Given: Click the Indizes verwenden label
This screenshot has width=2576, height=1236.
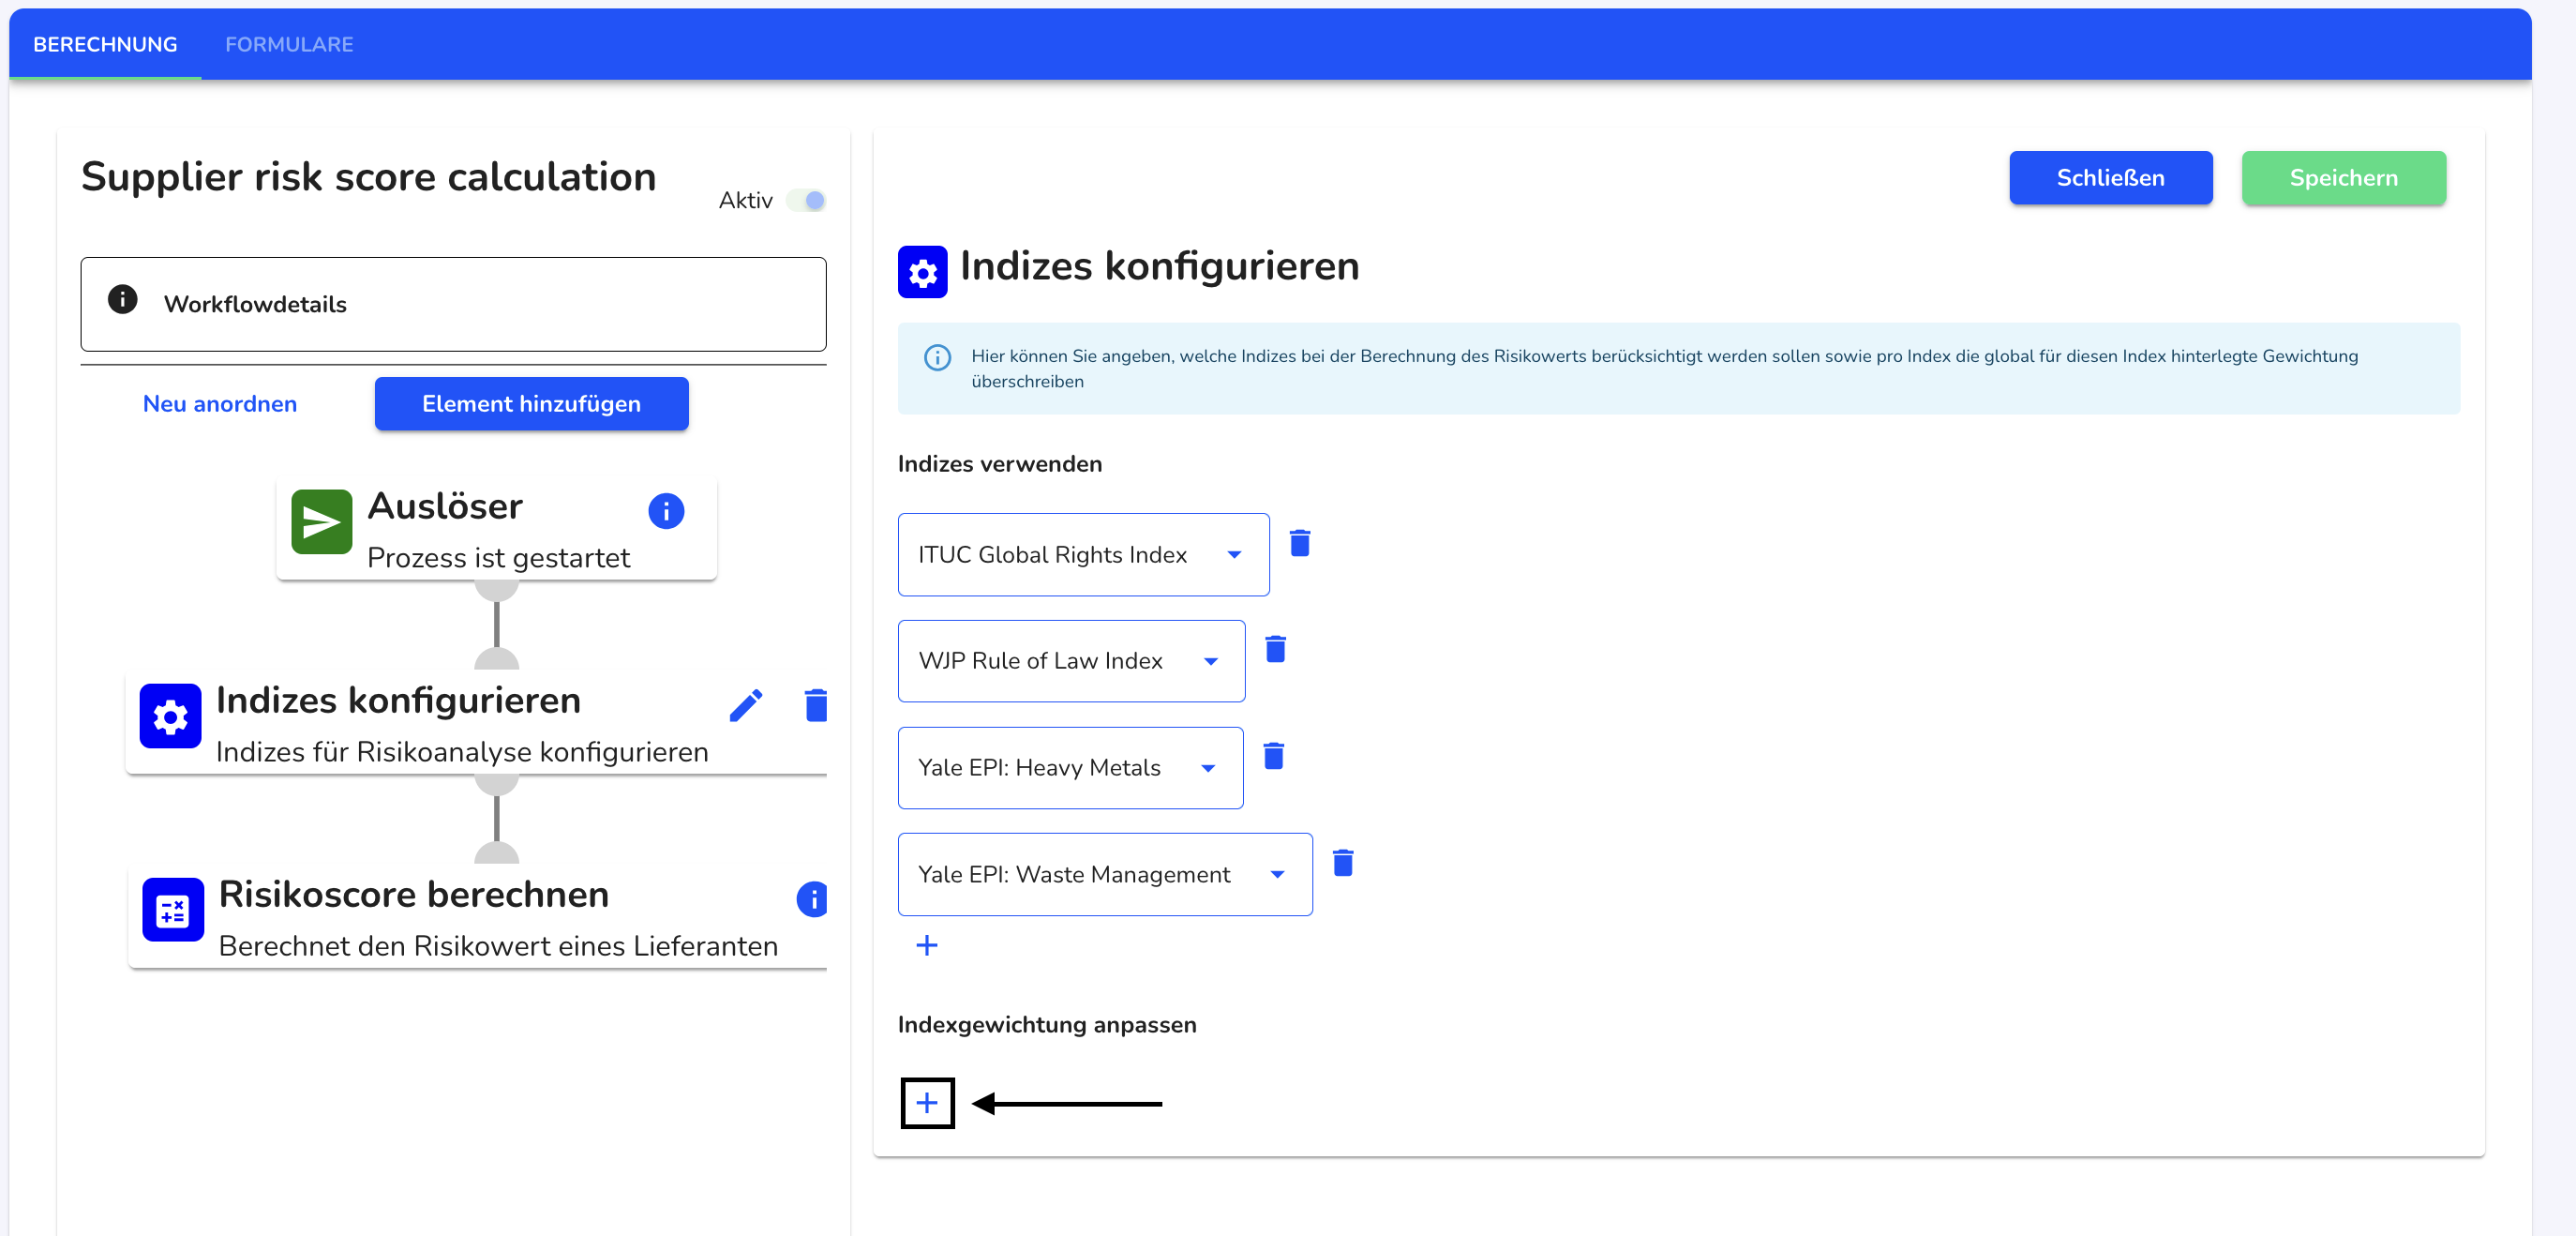Looking at the screenshot, I should click(999, 464).
